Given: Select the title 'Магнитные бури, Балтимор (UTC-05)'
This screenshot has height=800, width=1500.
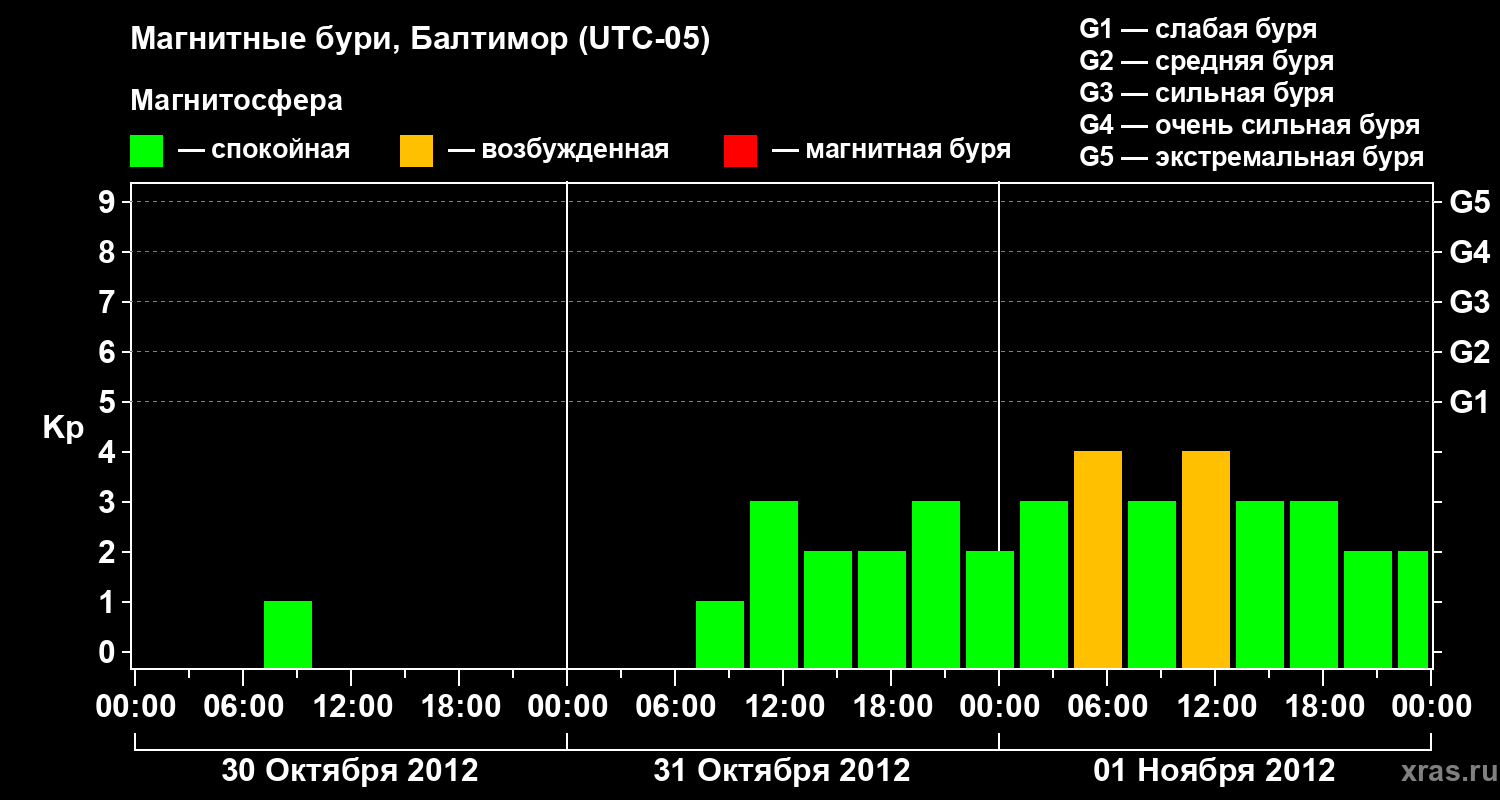Looking at the screenshot, I should (420, 40).
